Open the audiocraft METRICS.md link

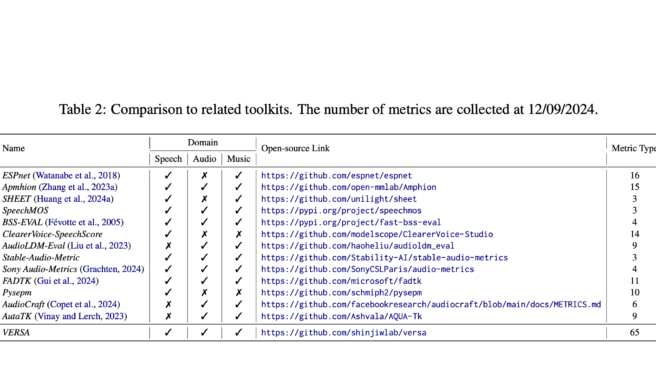[x=431, y=305]
